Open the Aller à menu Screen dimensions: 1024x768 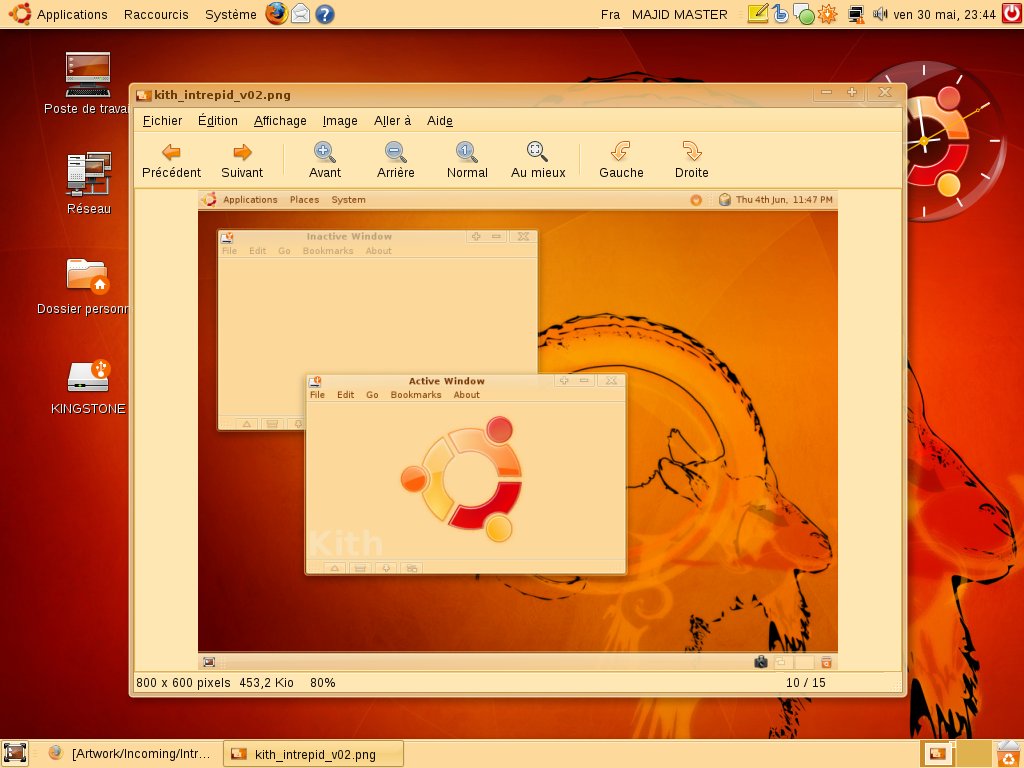(x=392, y=121)
